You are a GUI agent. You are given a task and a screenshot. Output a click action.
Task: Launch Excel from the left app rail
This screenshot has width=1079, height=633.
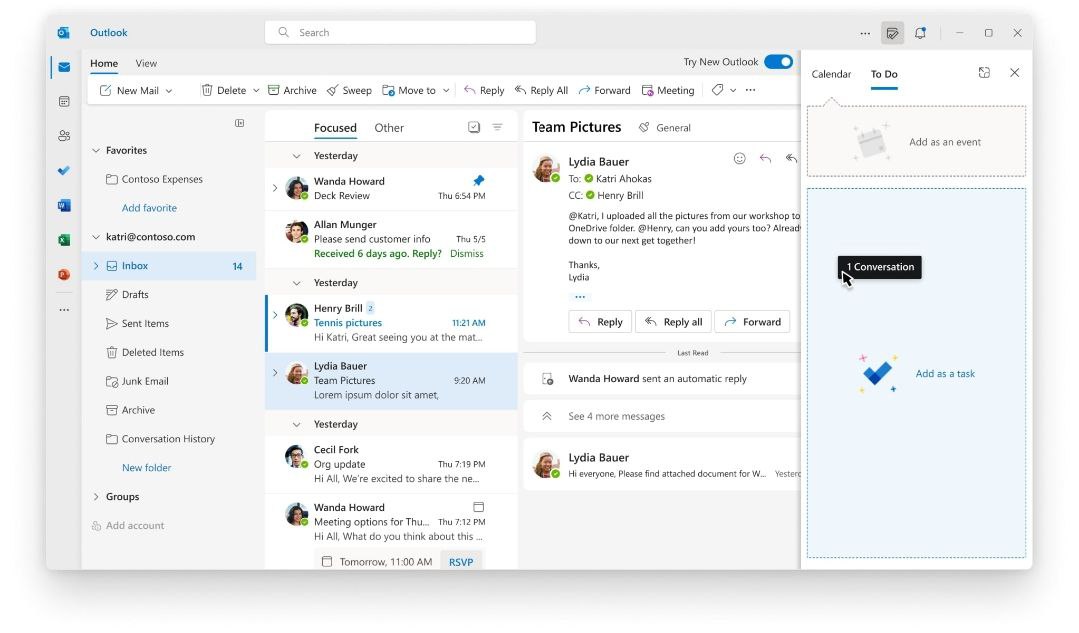point(64,239)
